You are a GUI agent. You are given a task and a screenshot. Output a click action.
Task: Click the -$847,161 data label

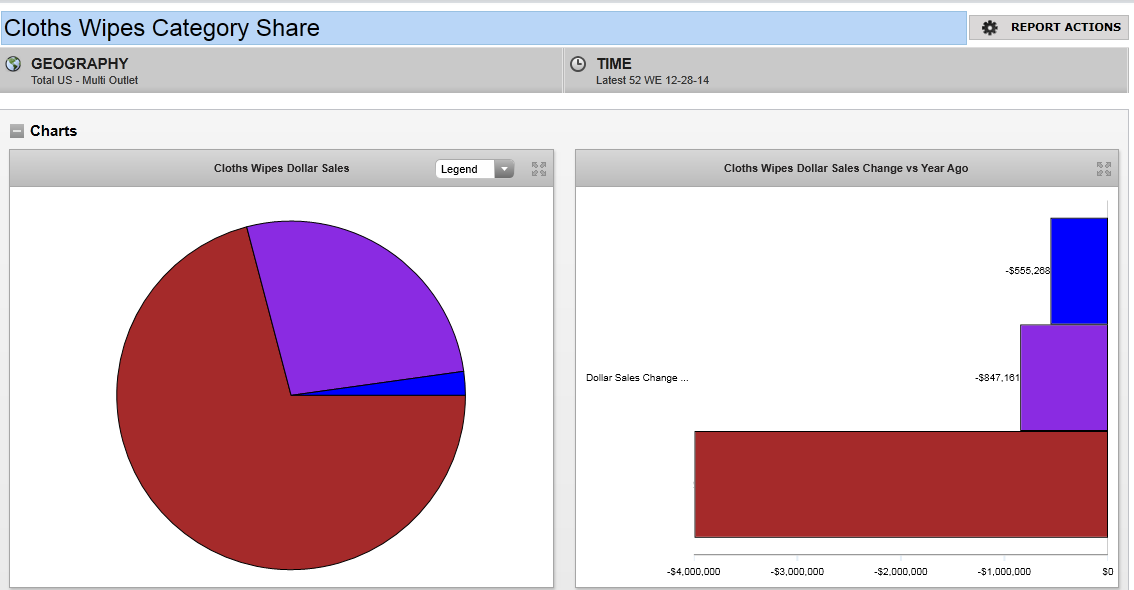tap(997, 378)
